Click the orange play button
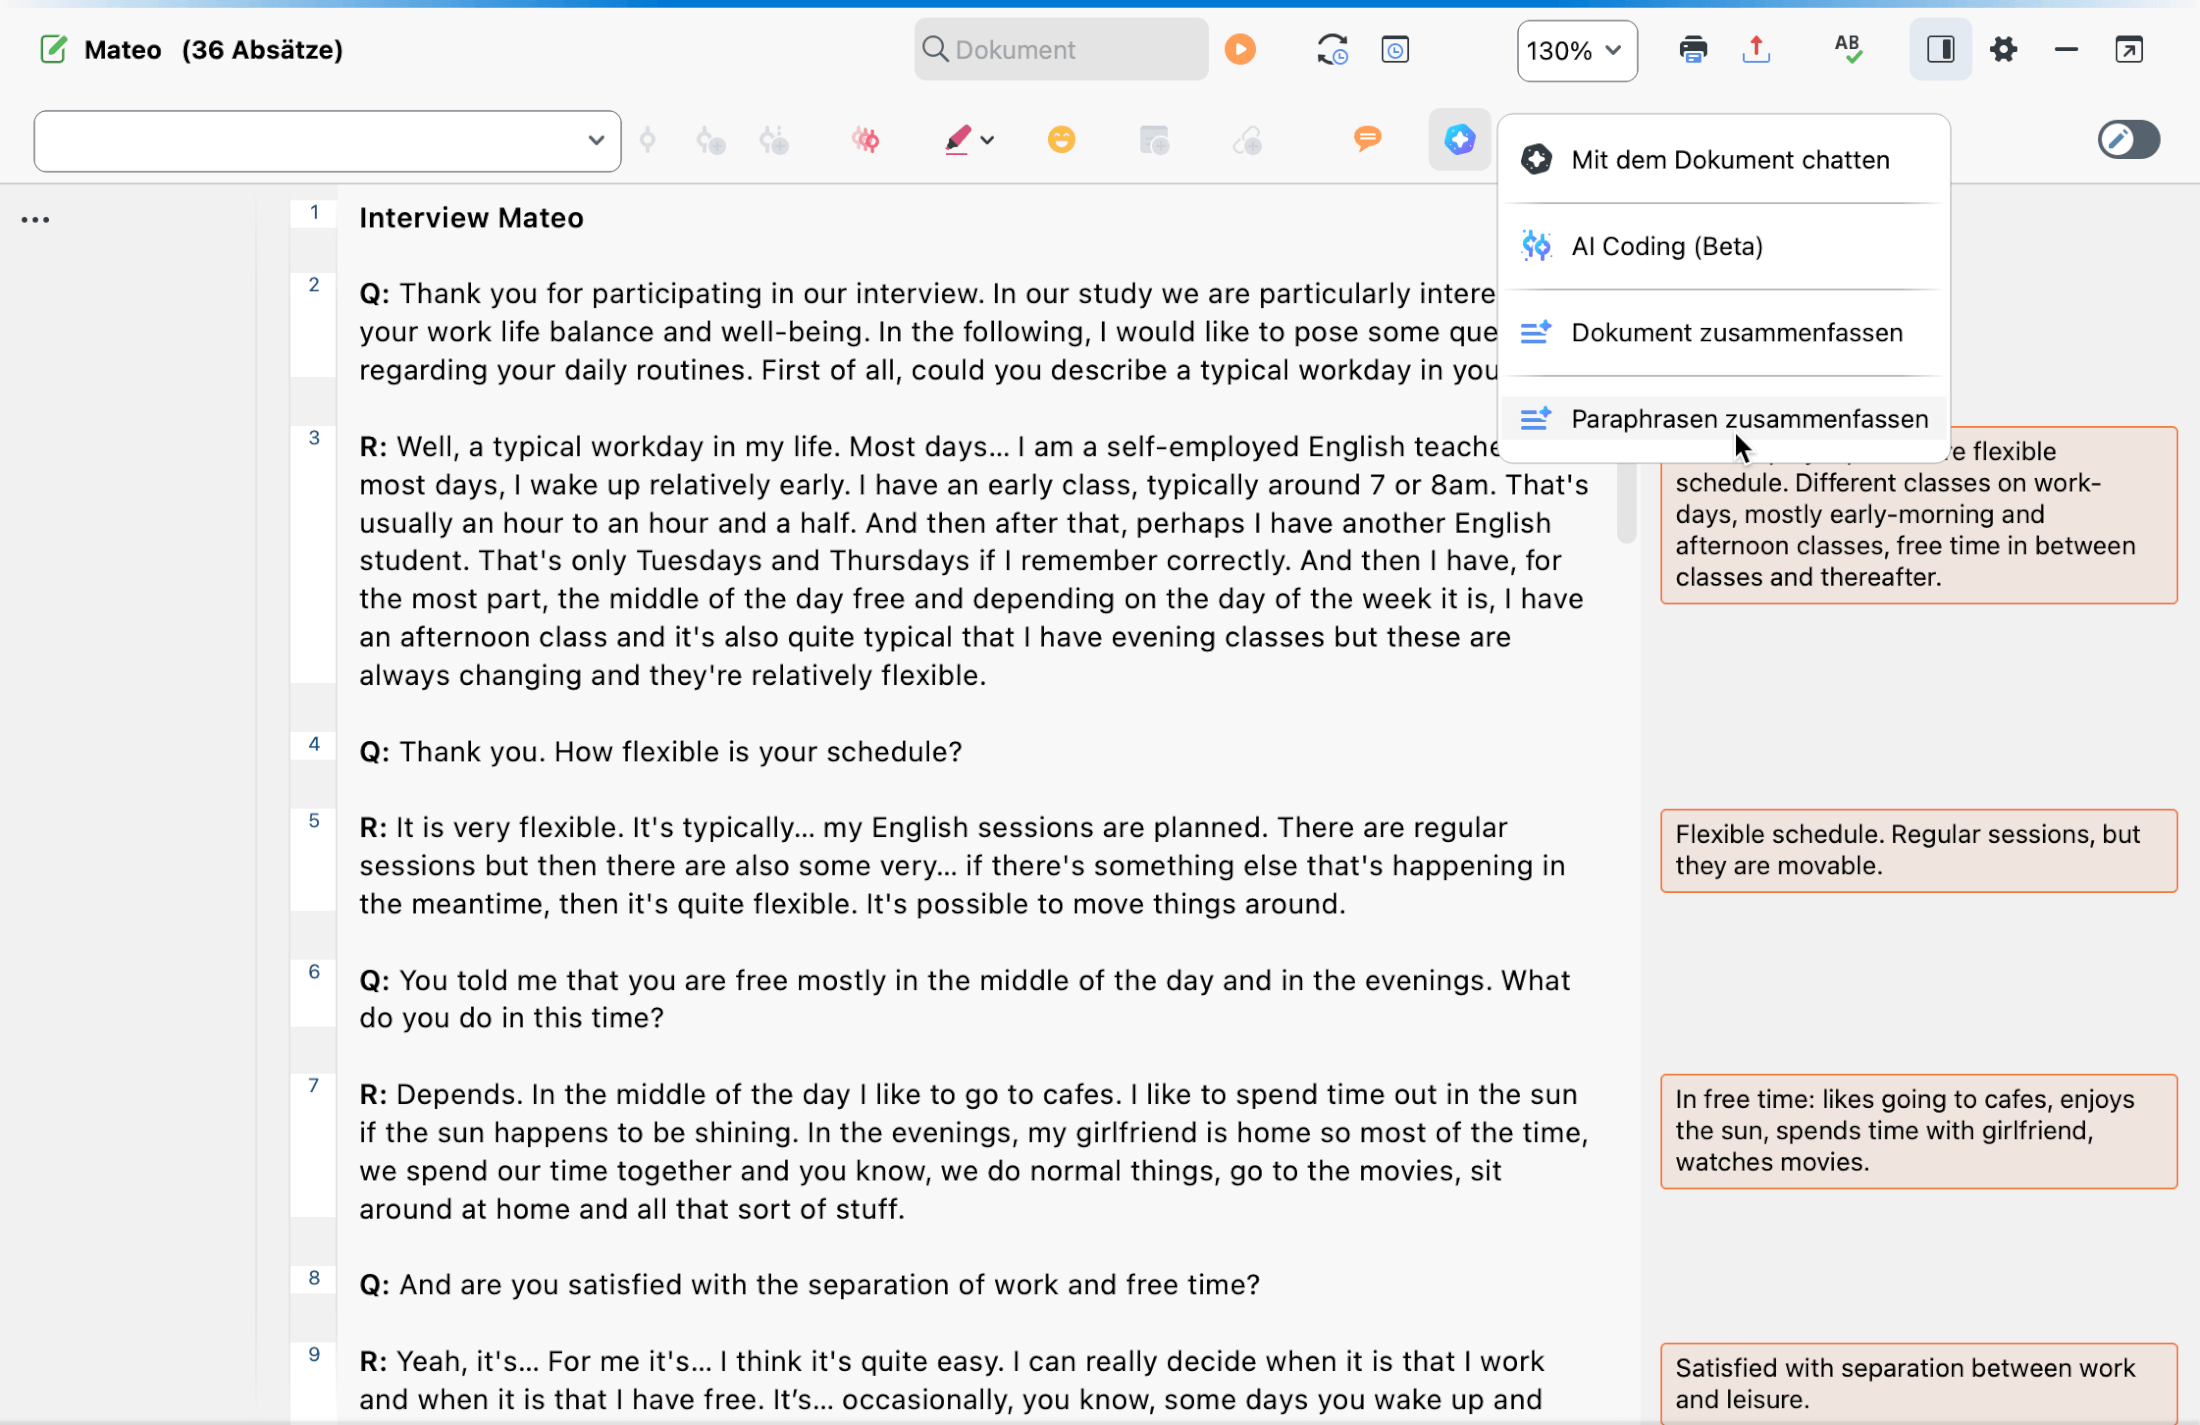The width and height of the screenshot is (2200, 1425). pos(1240,49)
